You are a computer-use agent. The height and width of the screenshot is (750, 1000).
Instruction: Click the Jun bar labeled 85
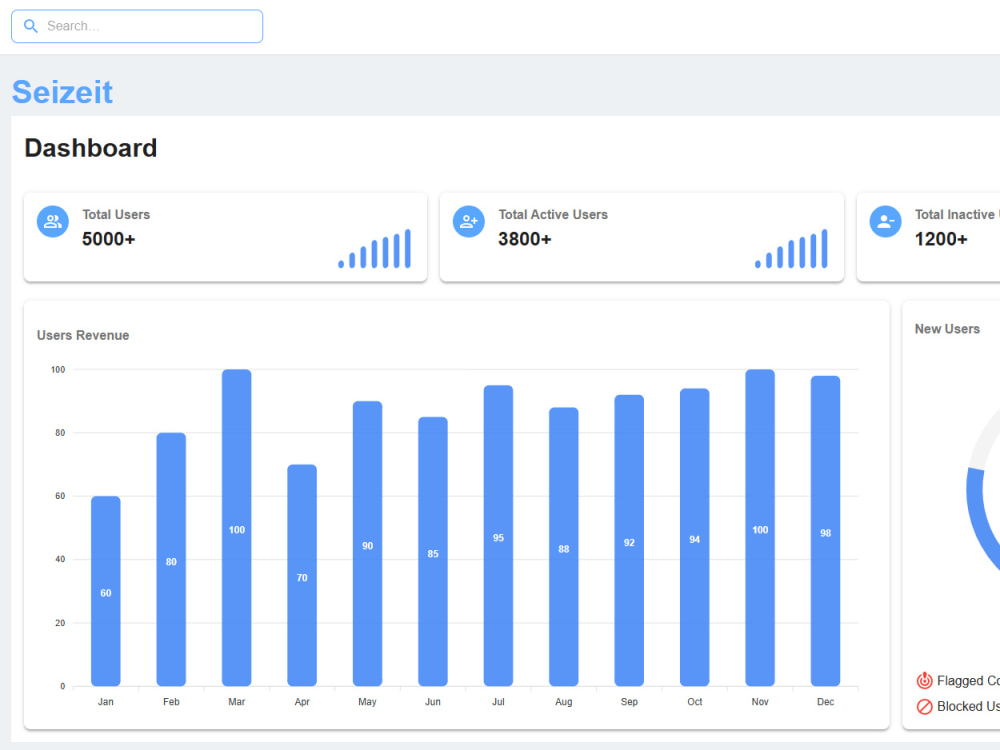[x=433, y=552]
